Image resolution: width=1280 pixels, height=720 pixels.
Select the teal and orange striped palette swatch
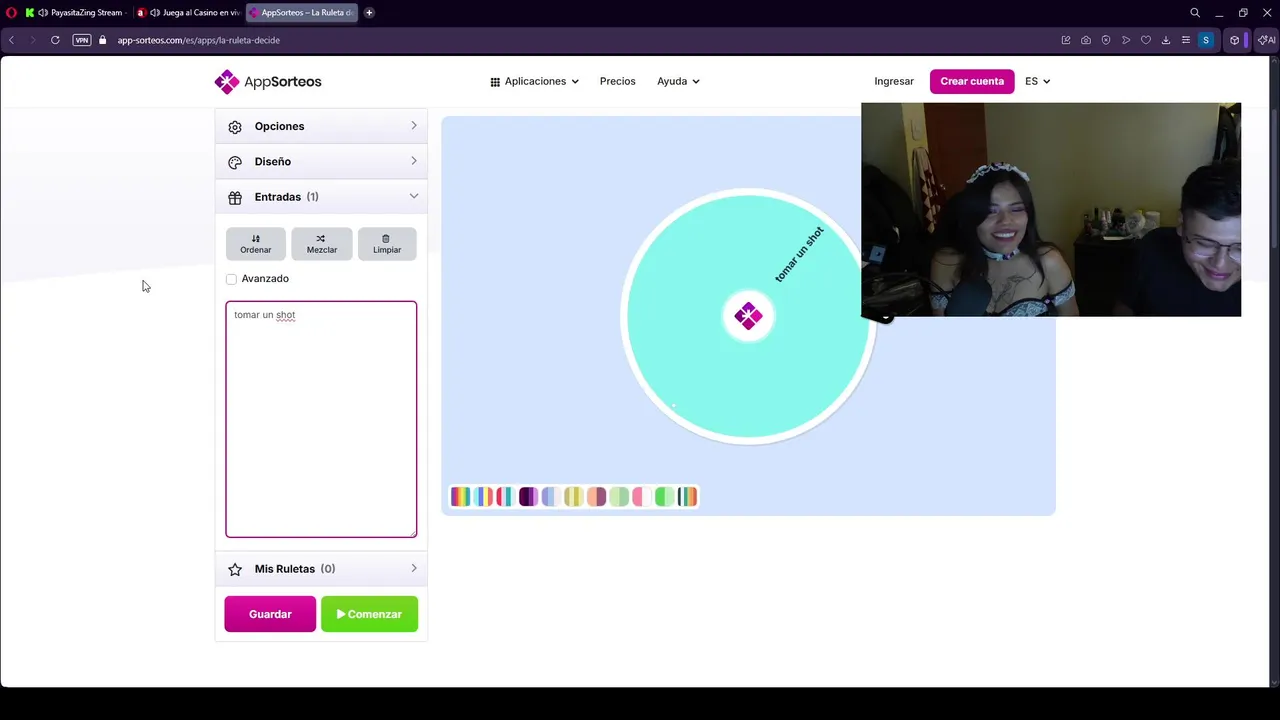[687, 496]
